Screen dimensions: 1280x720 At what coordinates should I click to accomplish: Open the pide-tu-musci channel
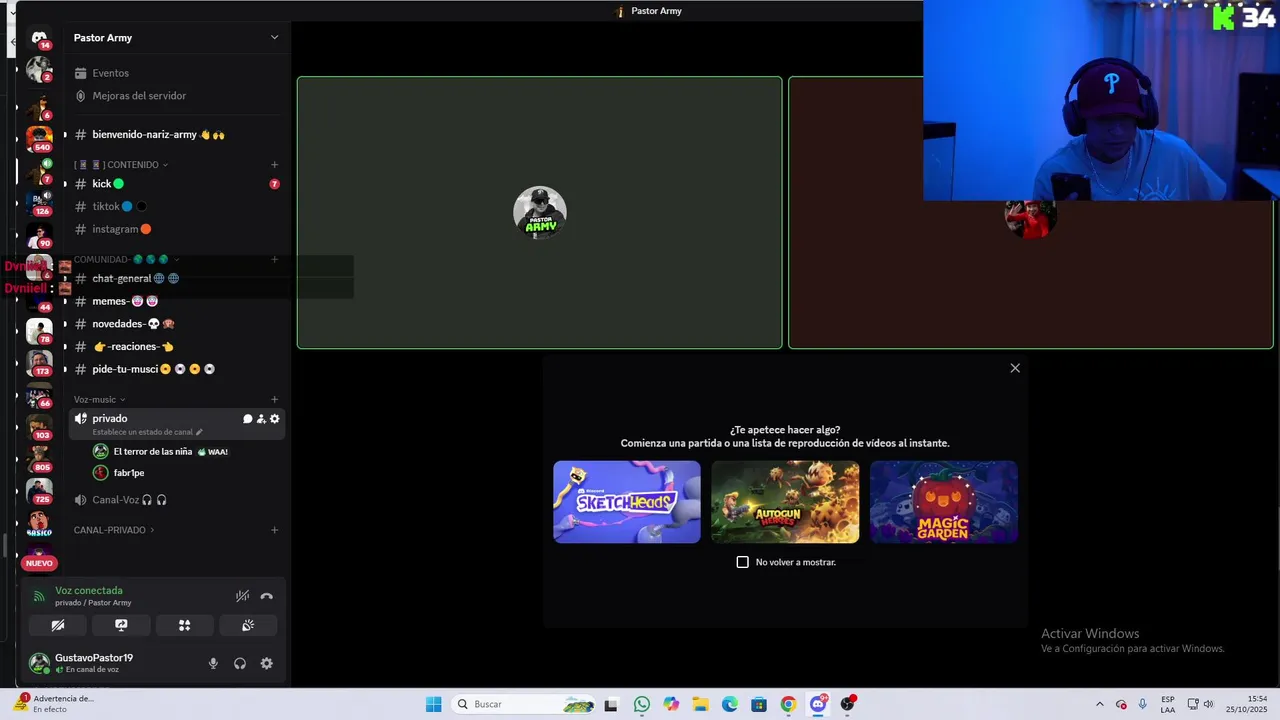click(x=177, y=369)
